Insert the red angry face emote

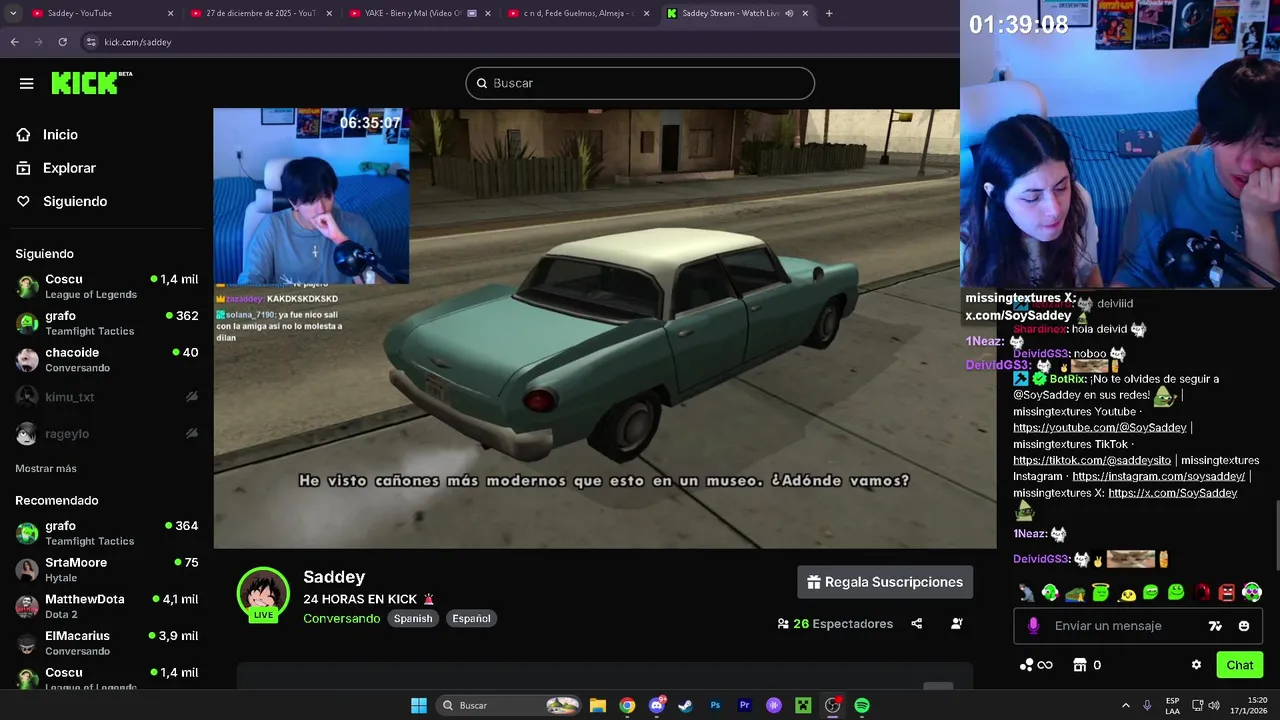pos(1227,592)
